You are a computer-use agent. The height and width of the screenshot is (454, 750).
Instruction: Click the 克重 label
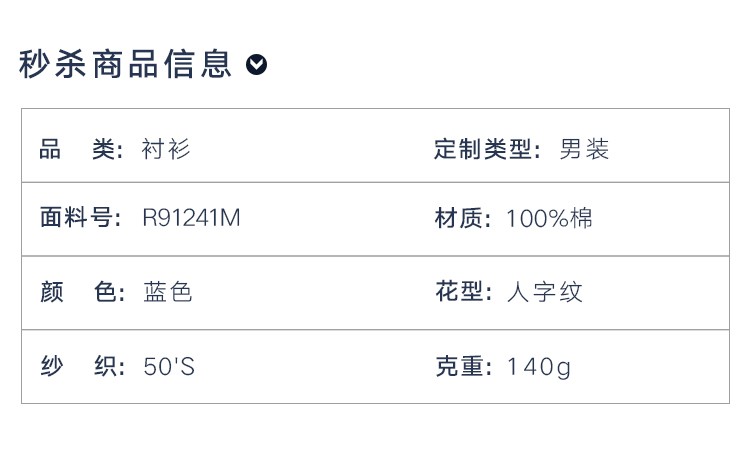pos(463,366)
